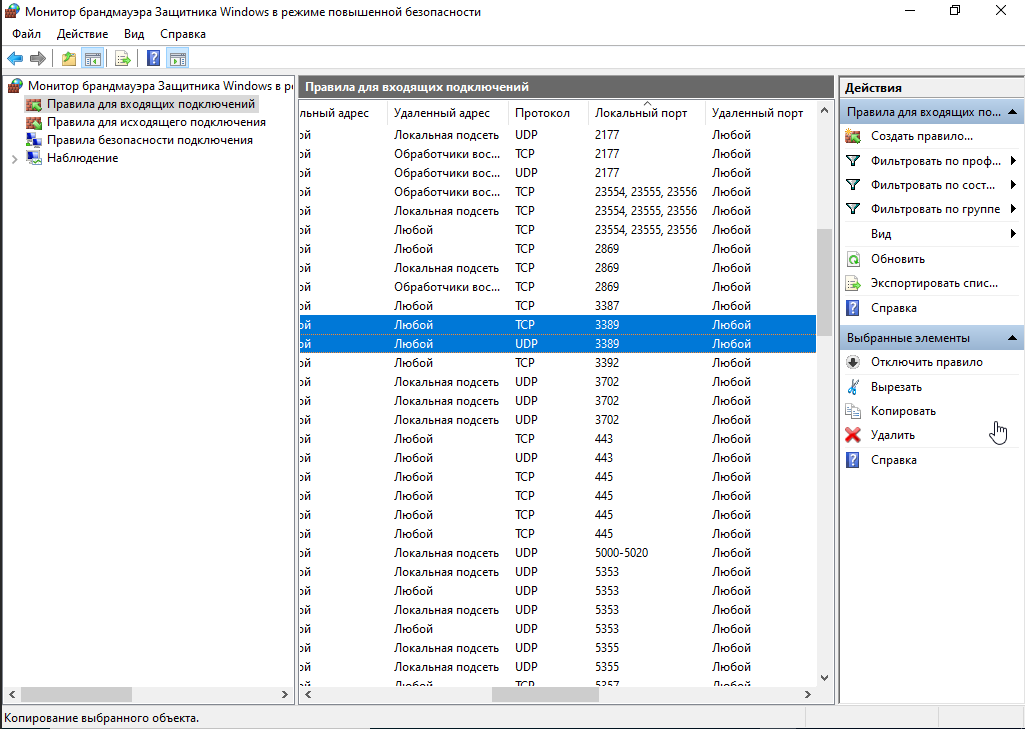Toggle the console tree pane toolbar icon

[x=92, y=59]
